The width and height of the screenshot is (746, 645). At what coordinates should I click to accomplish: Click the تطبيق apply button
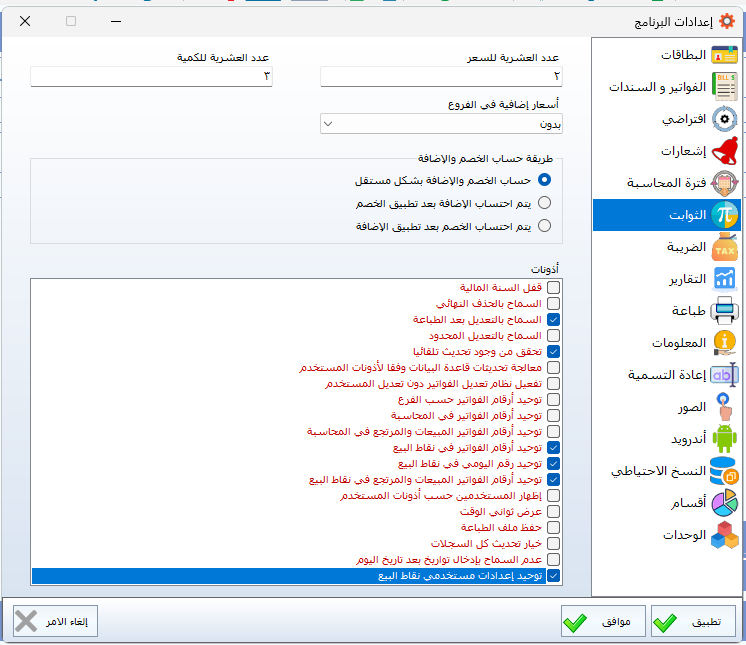[x=694, y=622]
